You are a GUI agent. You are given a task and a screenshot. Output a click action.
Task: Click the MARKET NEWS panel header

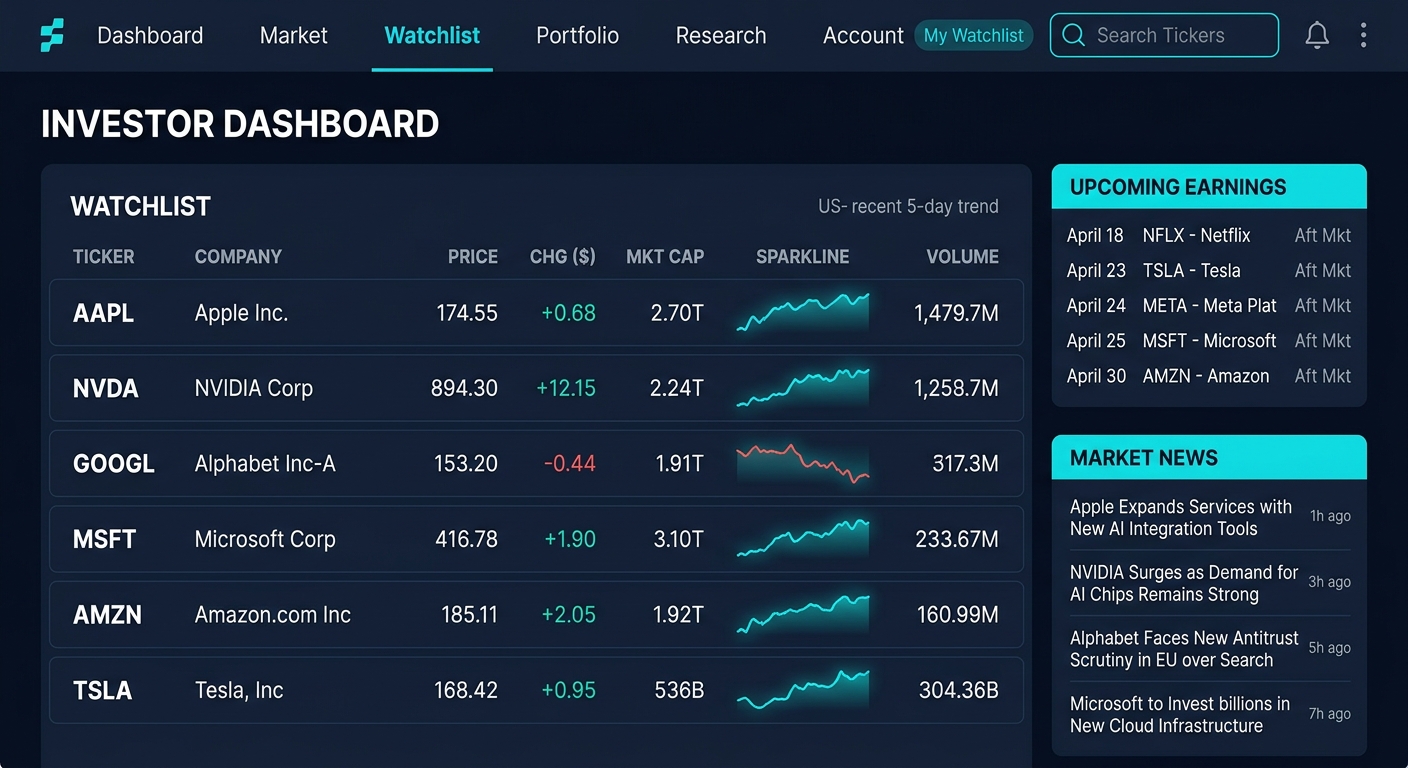click(1209, 458)
